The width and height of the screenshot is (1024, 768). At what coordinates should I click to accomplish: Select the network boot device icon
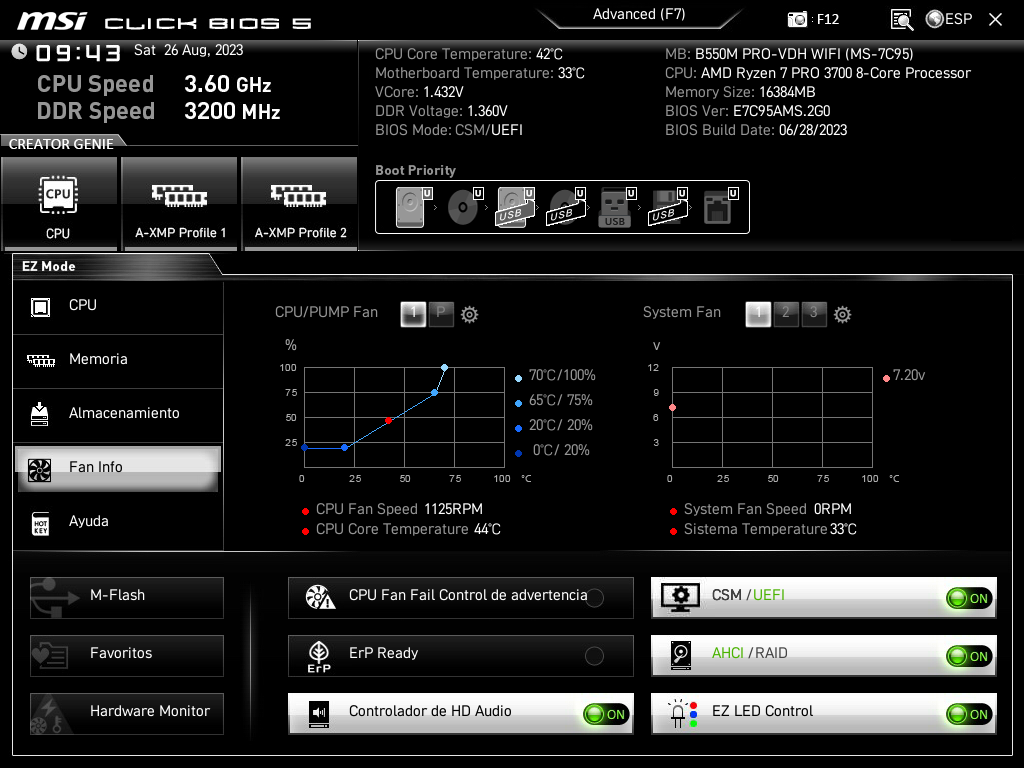tap(720, 207)
